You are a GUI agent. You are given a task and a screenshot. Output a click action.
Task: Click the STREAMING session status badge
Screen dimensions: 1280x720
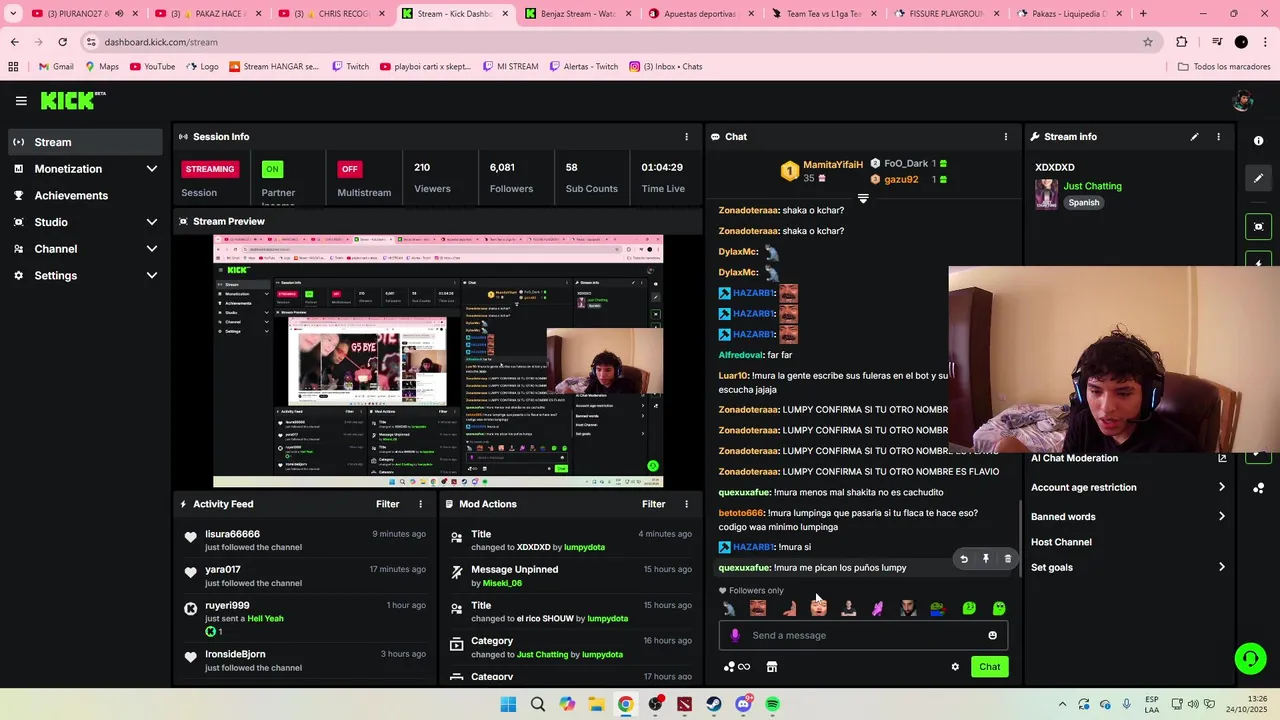pos(209,169)
